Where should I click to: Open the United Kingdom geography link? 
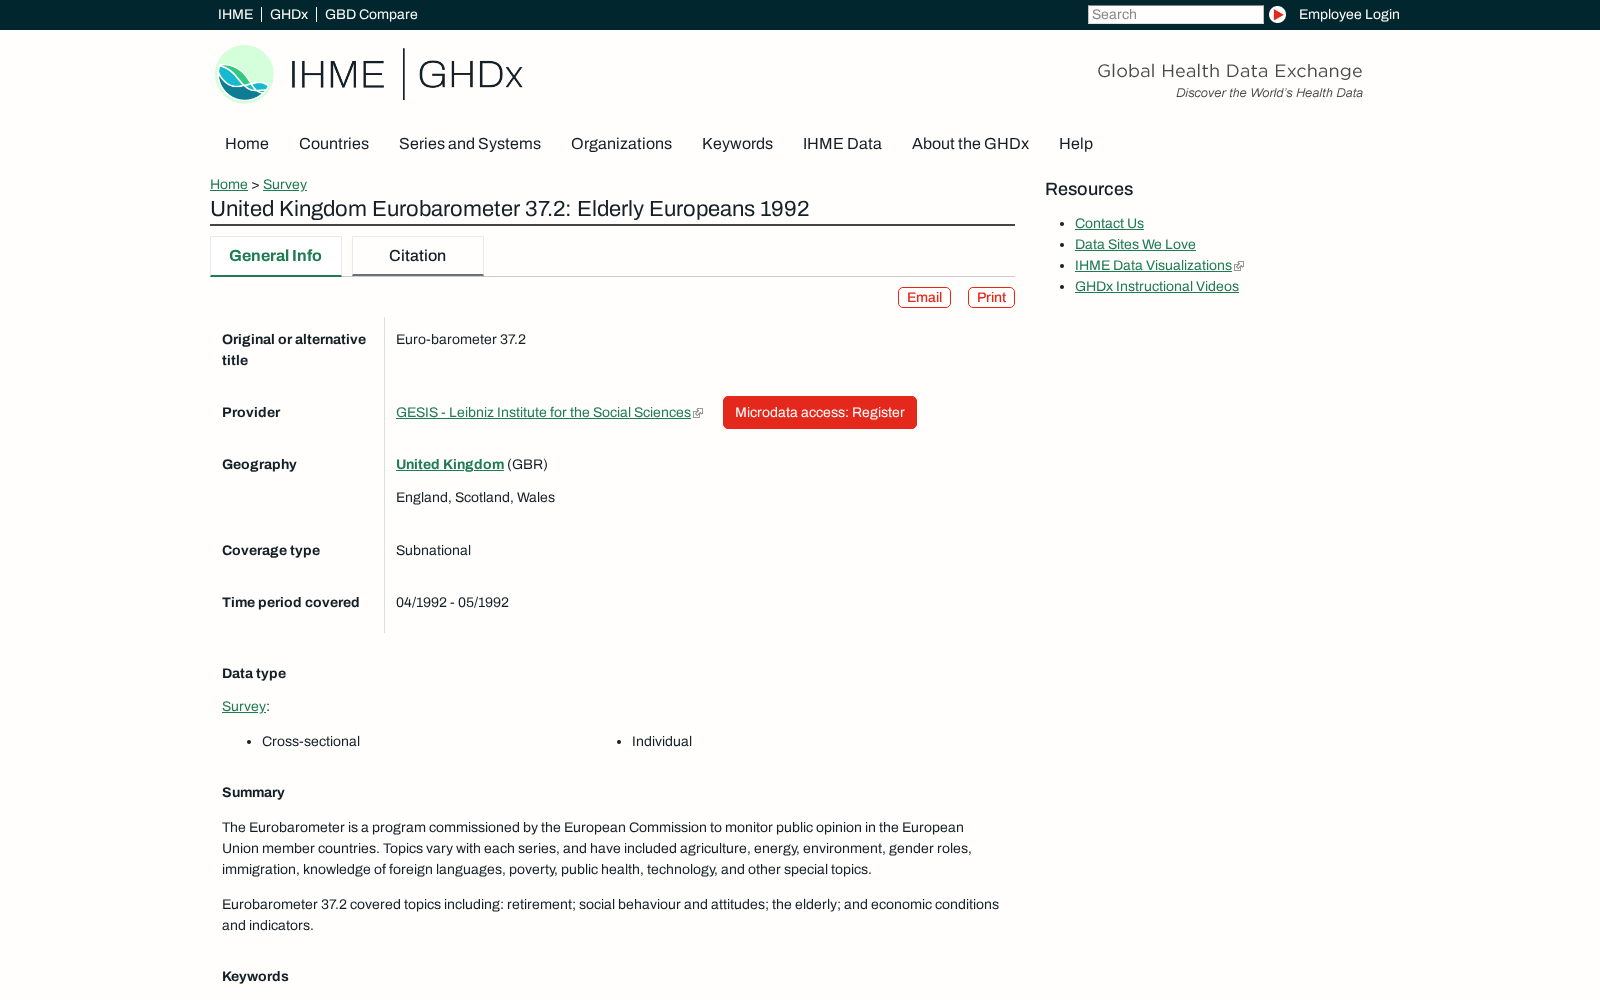[x=450, y=464]
